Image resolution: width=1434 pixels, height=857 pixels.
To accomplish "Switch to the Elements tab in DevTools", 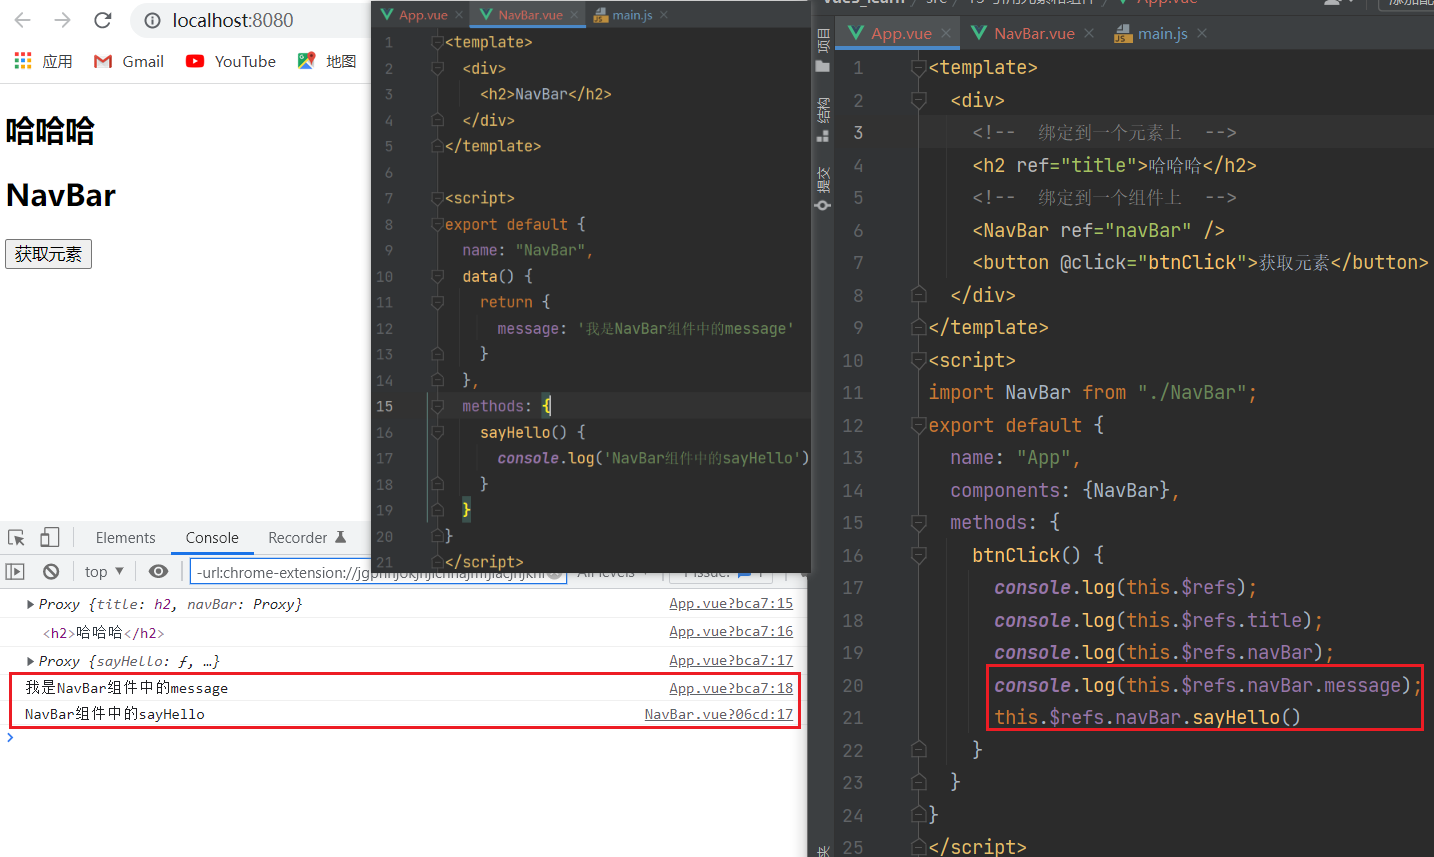I will (125, 537).
